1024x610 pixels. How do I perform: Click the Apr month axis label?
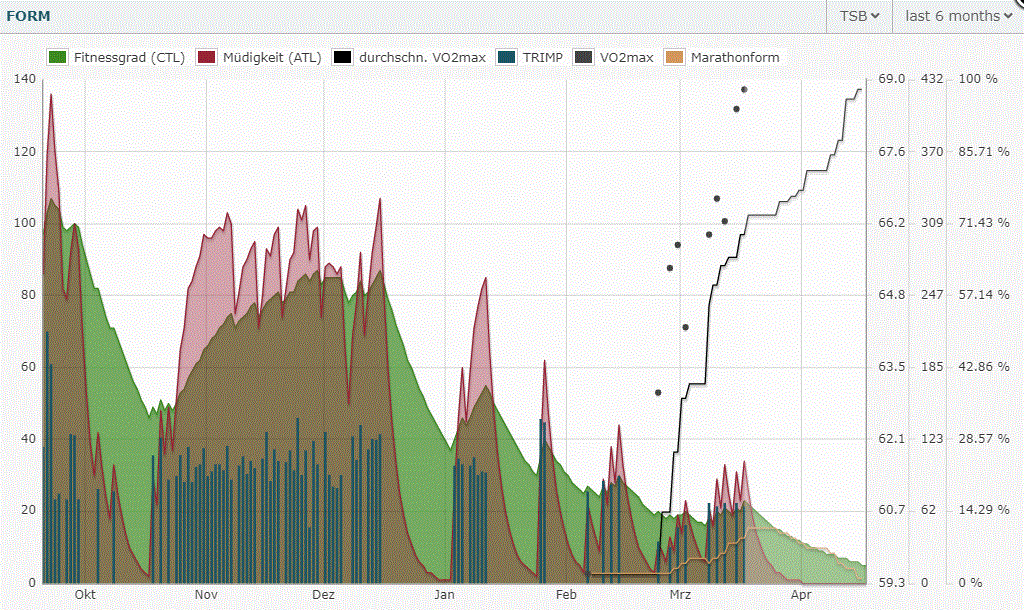click(x=801, y=594)
